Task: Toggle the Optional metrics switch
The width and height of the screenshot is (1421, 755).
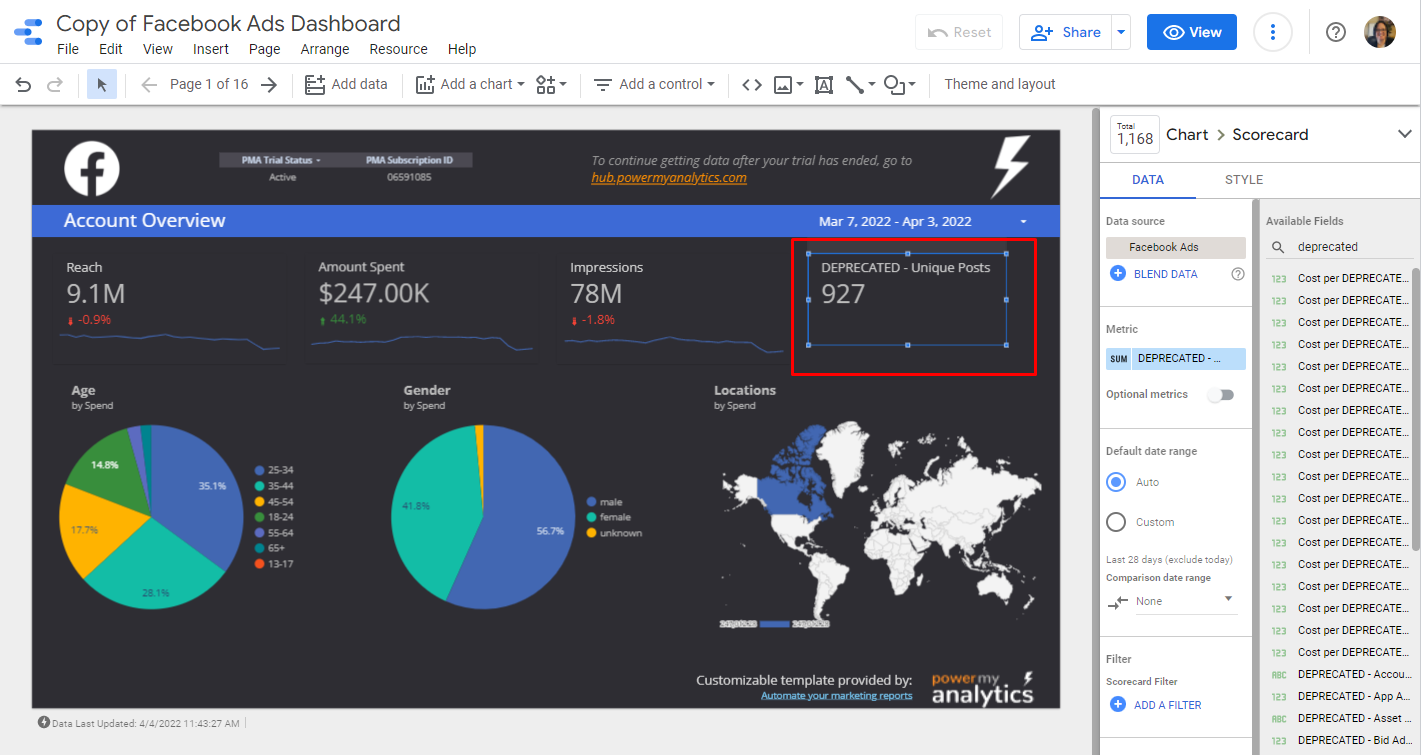Action: click(1221, 395)
